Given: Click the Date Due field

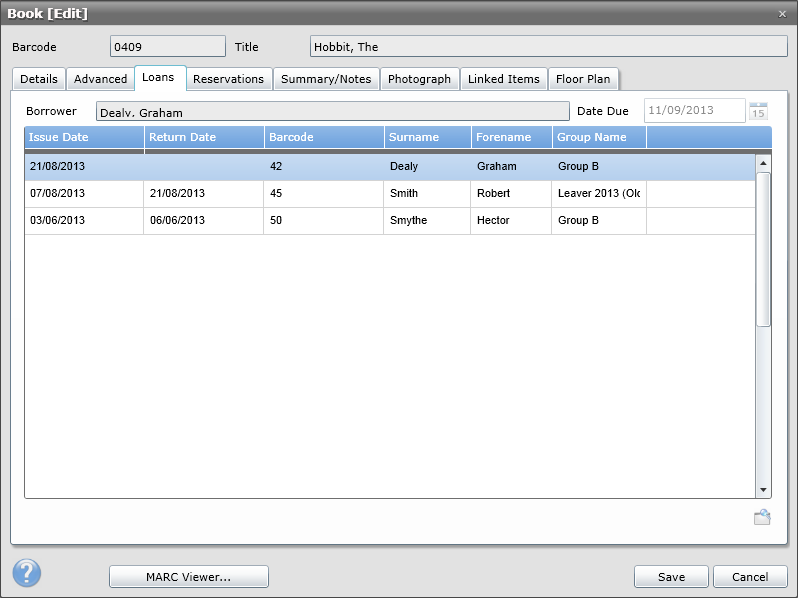Looking at the screenshot, I should point(694,111).
